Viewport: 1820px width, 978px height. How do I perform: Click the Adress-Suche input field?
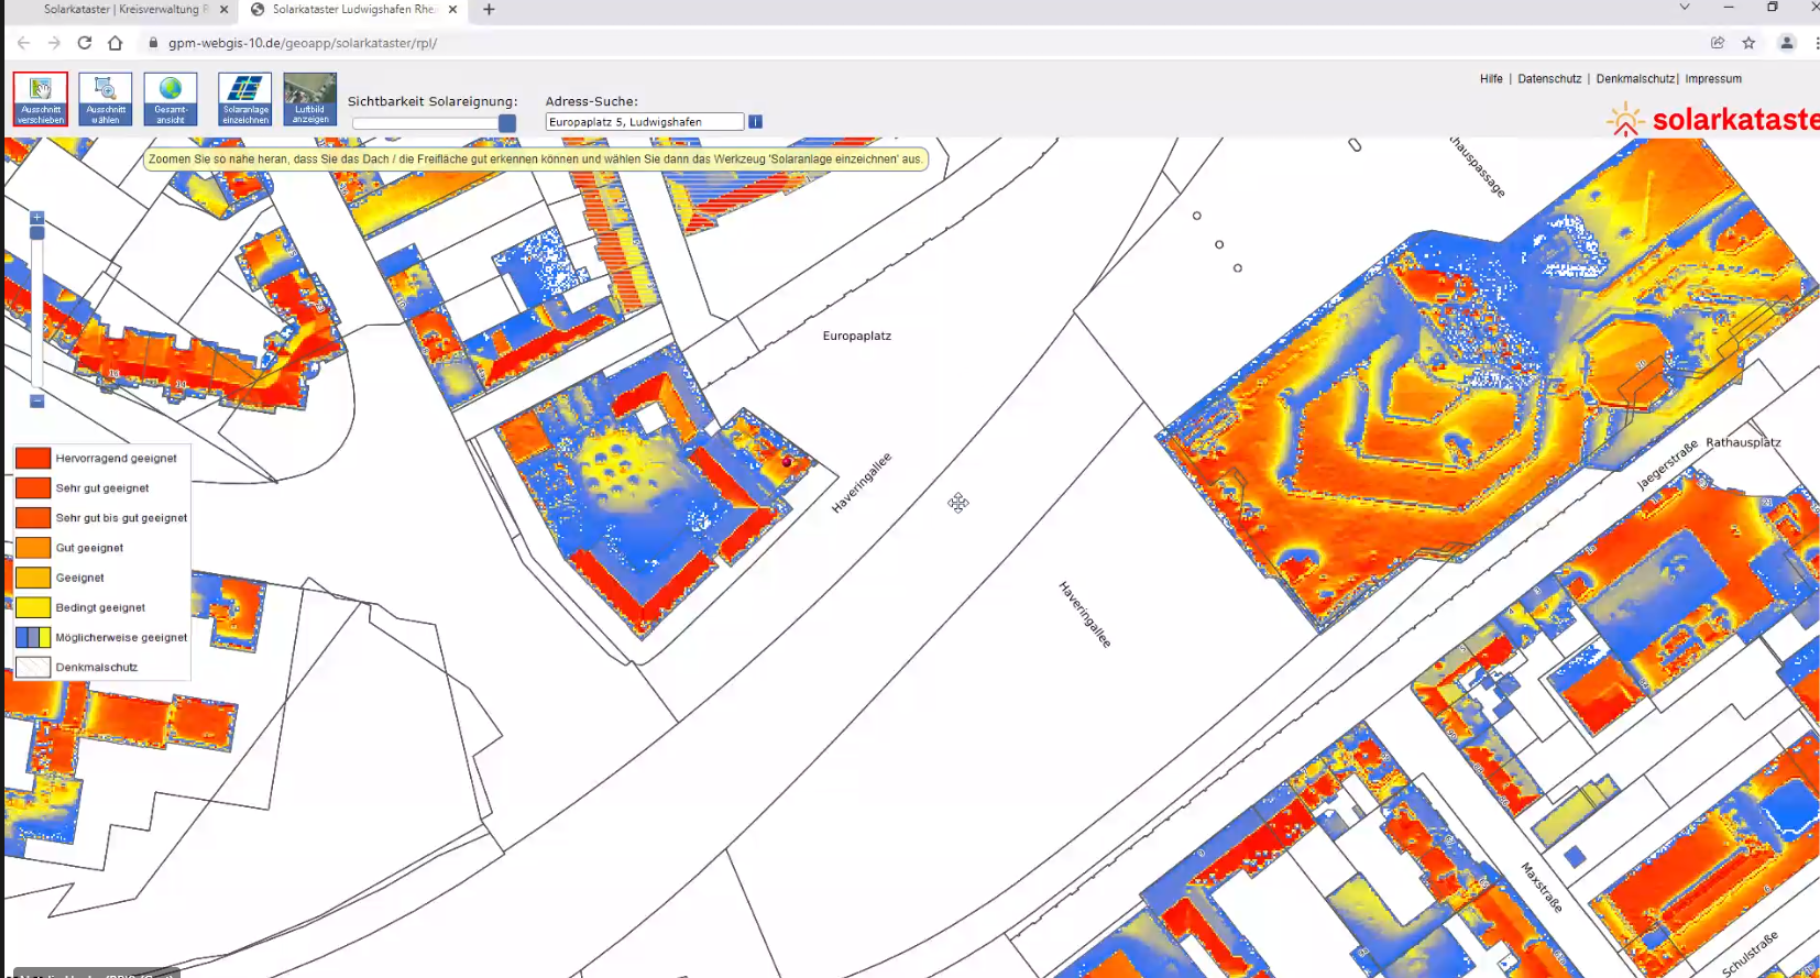(644, 122)
